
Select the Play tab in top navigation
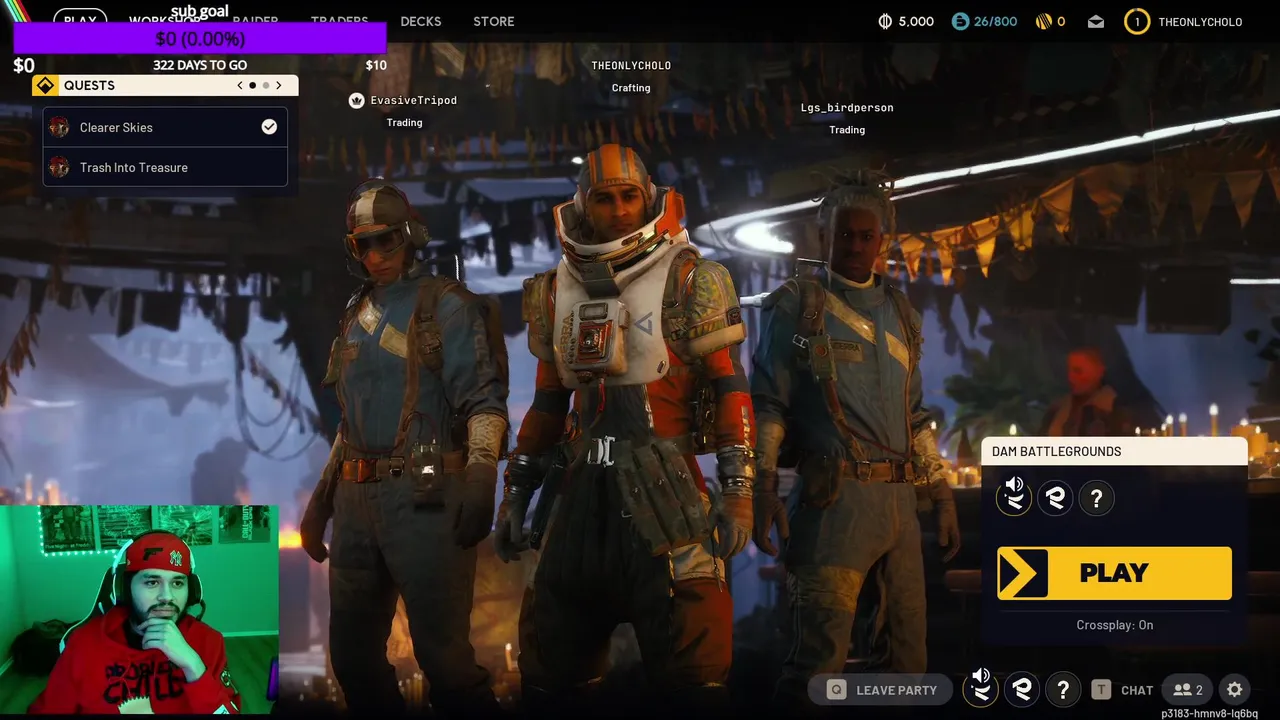(x=80, y=21)
